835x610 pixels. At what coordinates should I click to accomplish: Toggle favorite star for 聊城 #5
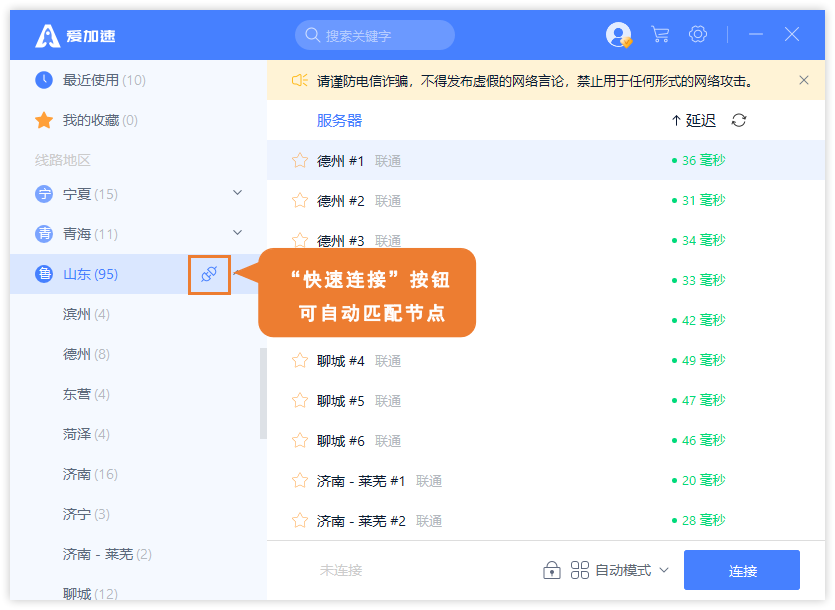tap(299, 401)
